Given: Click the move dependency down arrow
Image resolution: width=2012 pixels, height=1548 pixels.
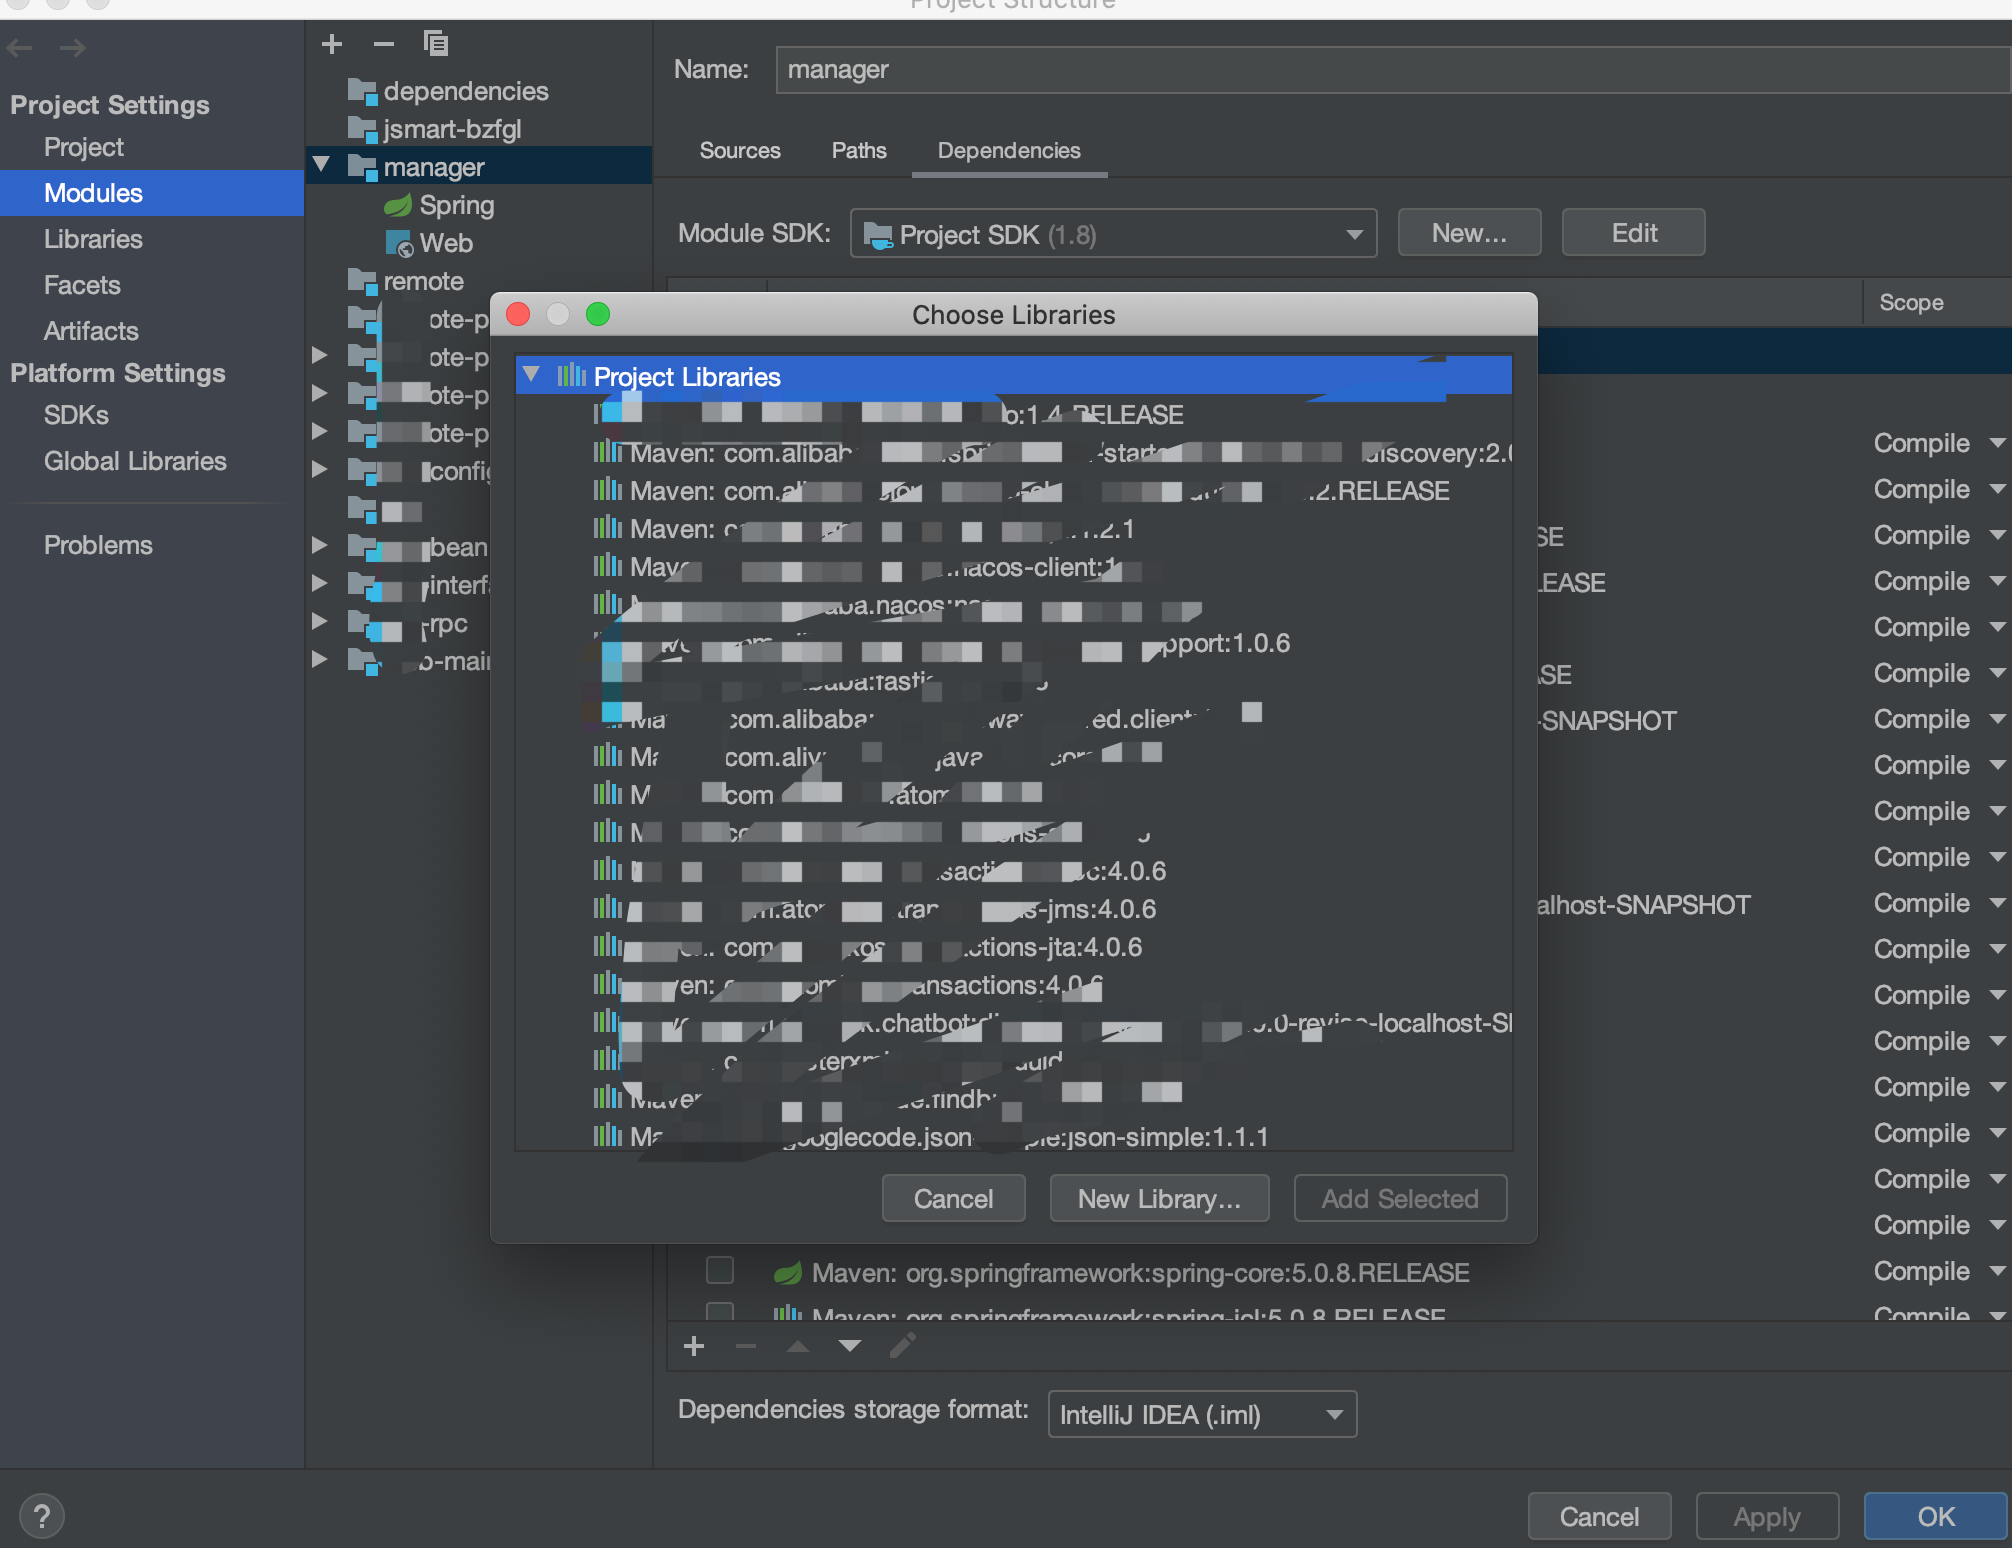Looking at the screenshot, I should [849, 1346].
